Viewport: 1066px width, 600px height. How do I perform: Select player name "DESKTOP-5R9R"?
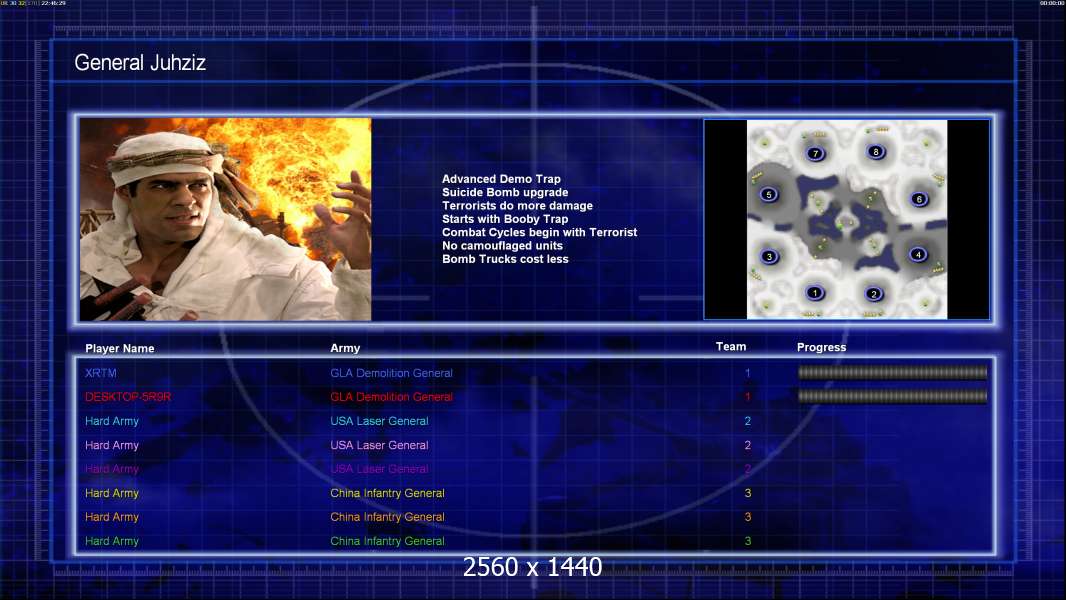(x=128, y=397)
